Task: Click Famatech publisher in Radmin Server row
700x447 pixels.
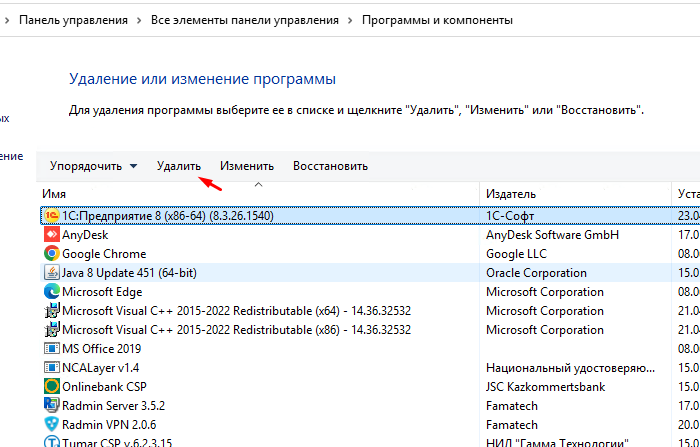Action: (x=512, y=405)
